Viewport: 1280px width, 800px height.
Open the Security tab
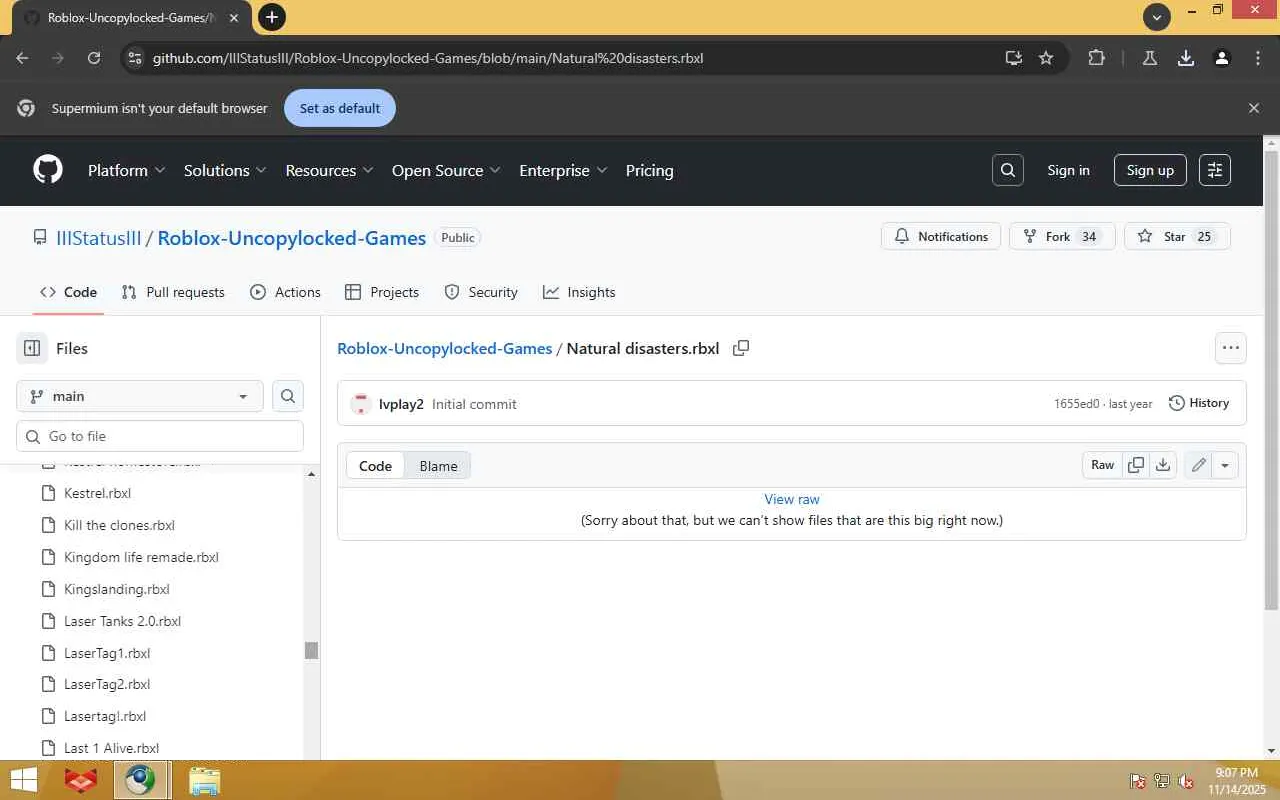point(481,292)
